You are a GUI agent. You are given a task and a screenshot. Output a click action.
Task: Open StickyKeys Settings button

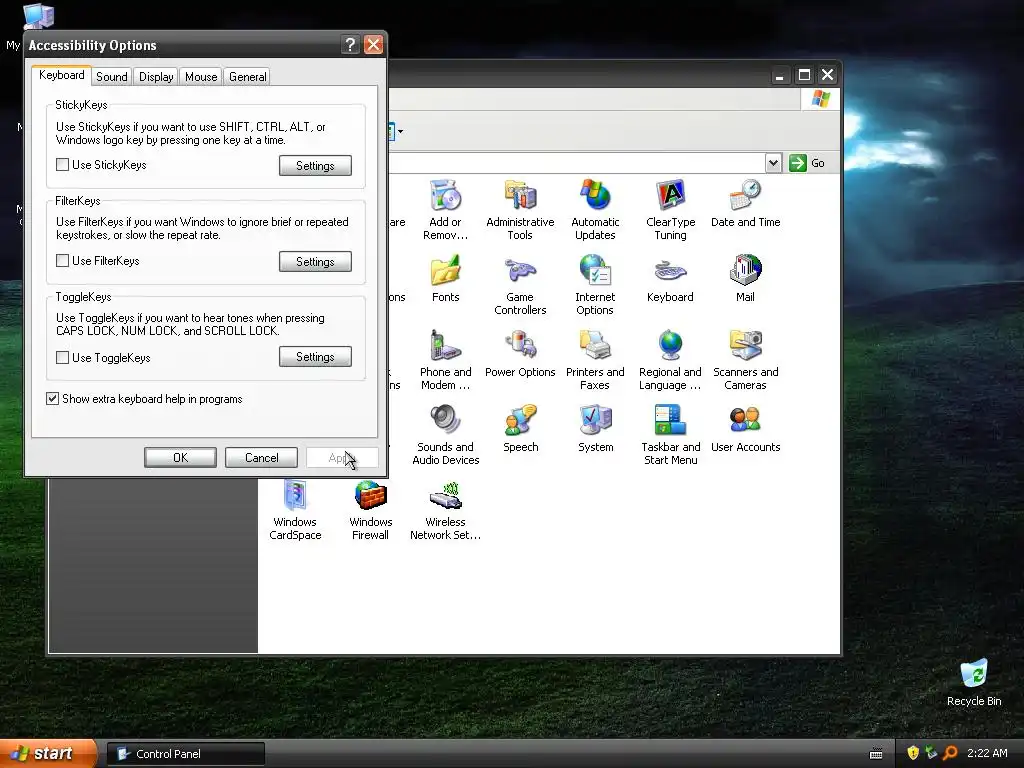click(315, 165)
